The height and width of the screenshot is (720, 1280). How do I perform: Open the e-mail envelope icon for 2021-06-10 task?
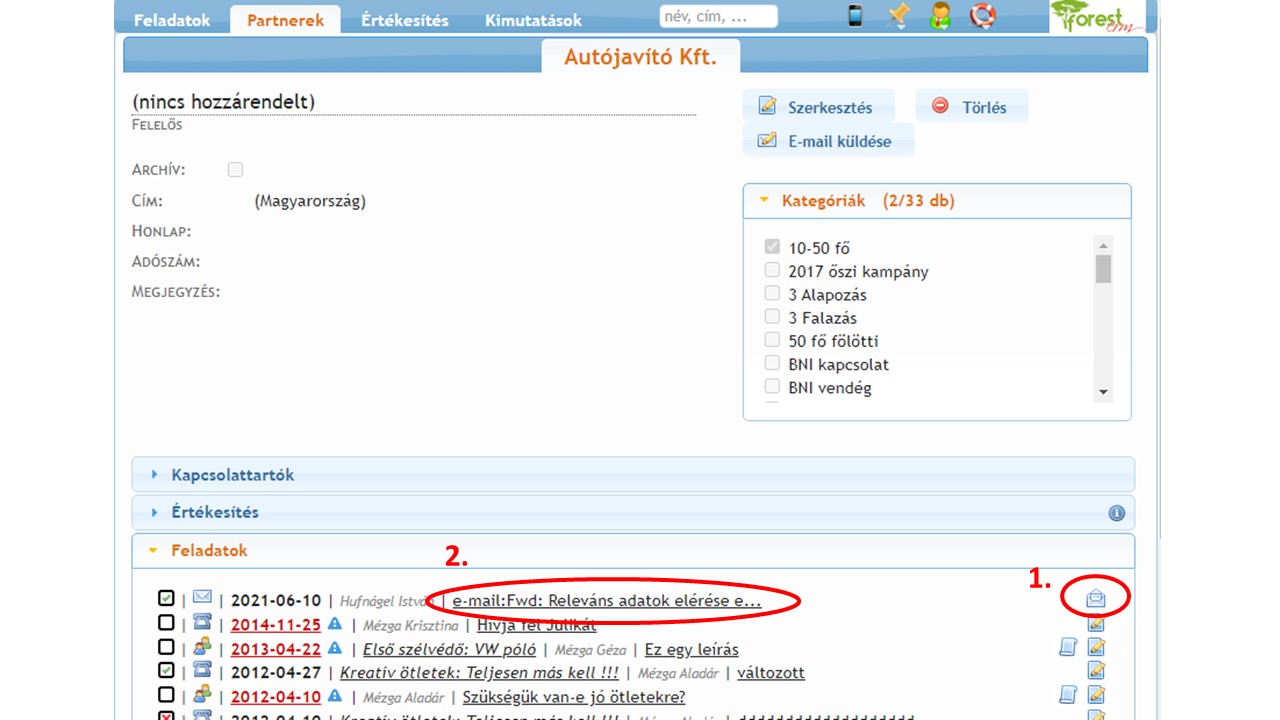[1096, 599]
